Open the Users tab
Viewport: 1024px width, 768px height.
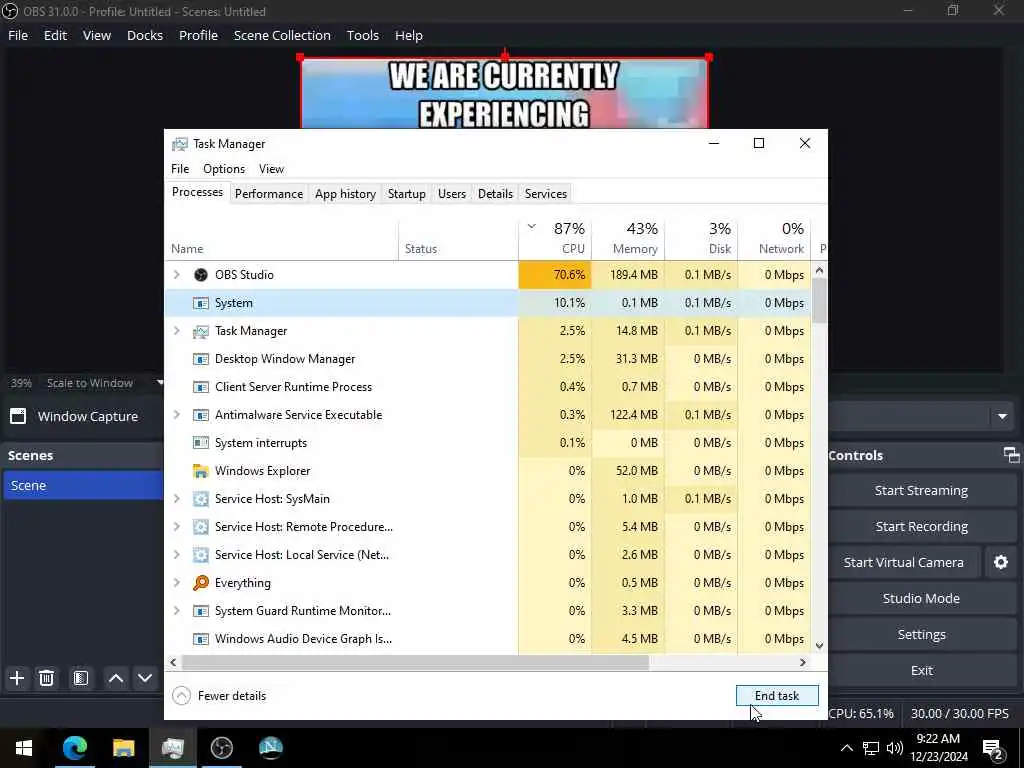pyautogui.click(x=452, y=194)
